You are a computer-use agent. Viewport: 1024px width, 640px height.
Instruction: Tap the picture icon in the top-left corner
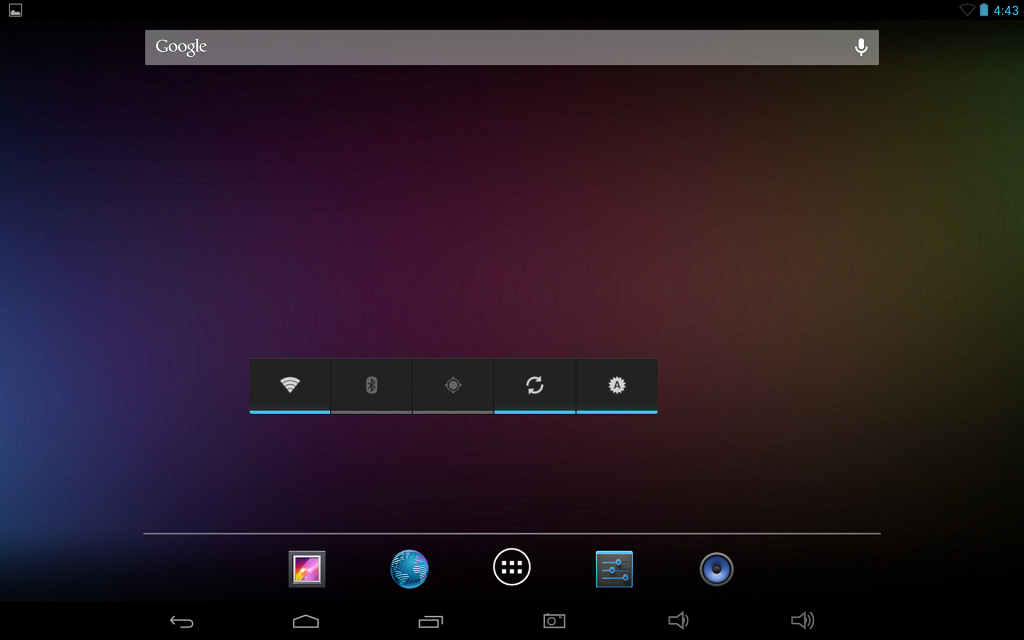13,10
